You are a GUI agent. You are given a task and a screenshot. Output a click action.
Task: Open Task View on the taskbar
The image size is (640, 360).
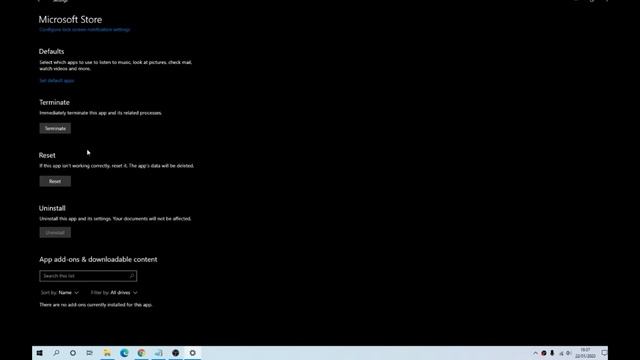tap(89, 353)
